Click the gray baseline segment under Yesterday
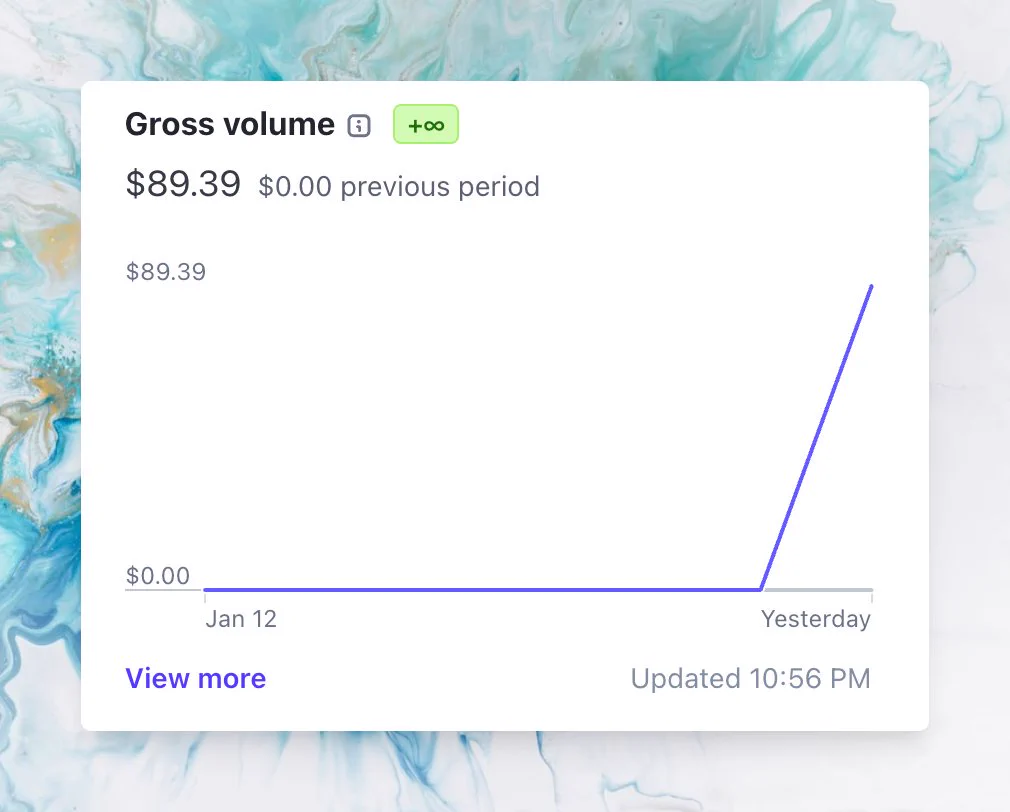This screenshot has width=1010, height=812. click(818, 590)
